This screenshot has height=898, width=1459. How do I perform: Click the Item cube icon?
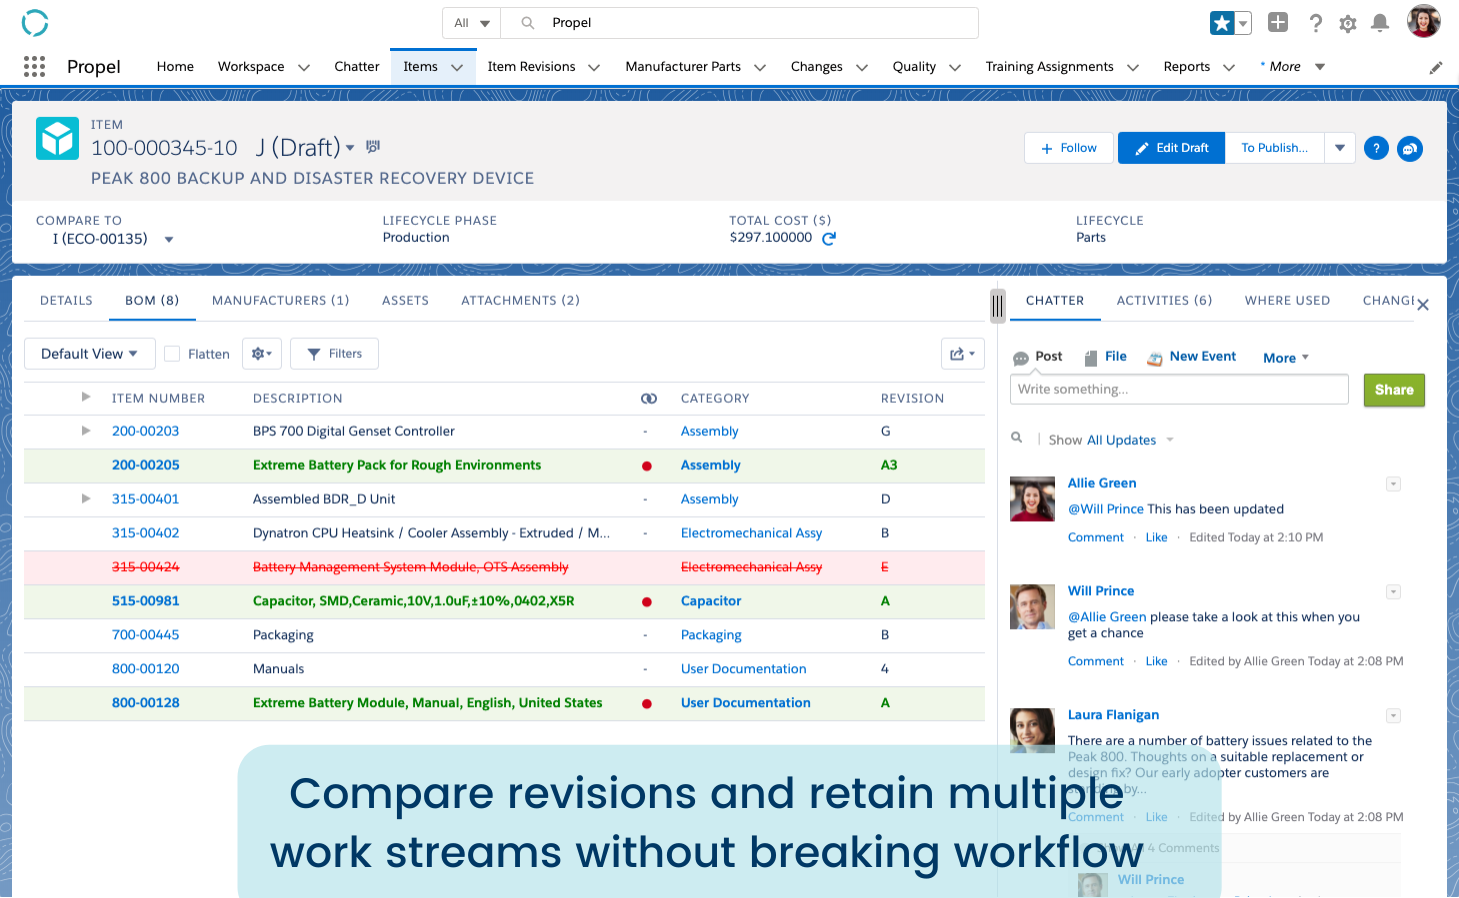point(57,139)
